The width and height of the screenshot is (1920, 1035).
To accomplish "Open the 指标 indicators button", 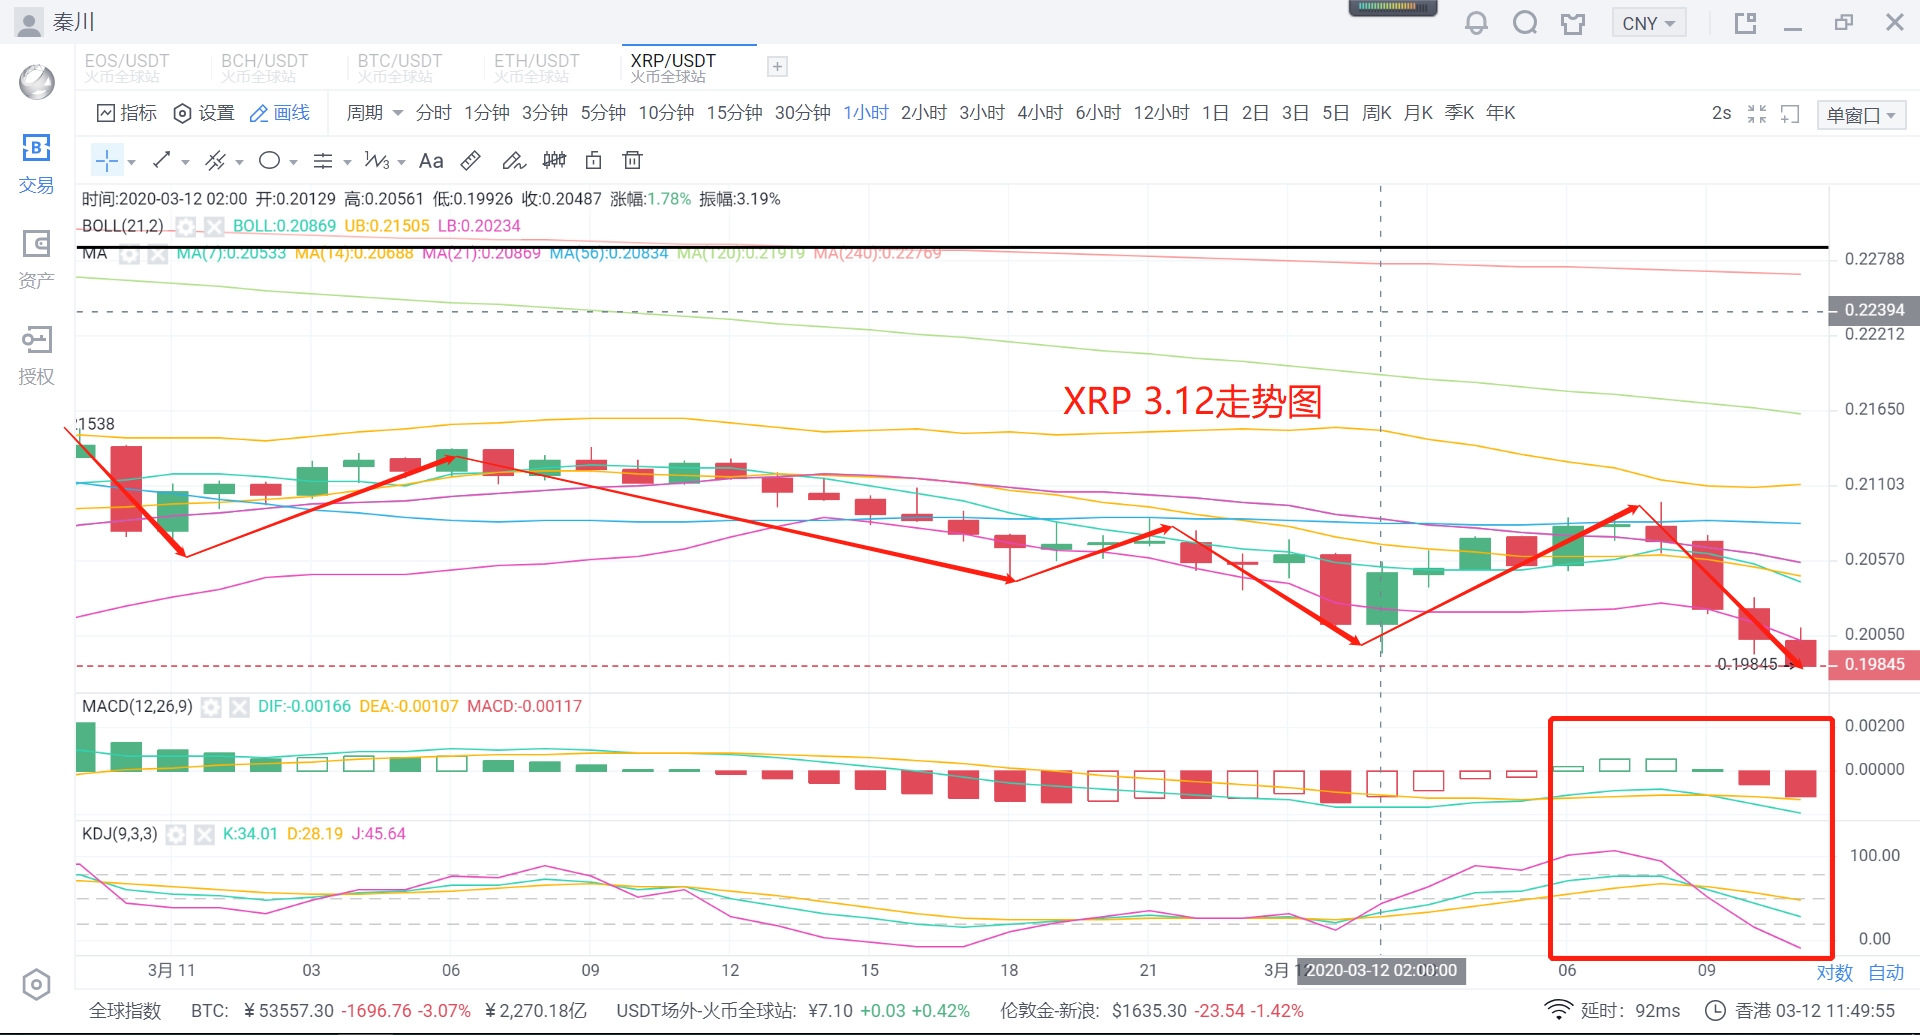I will (x=126, y=113).
